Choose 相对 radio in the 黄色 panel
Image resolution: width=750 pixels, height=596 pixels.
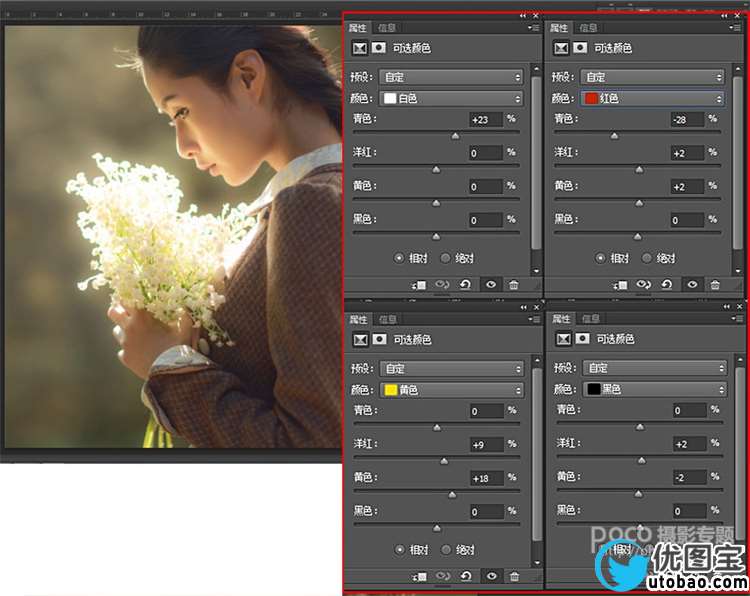pyautogui.click(x=399, y=550)
